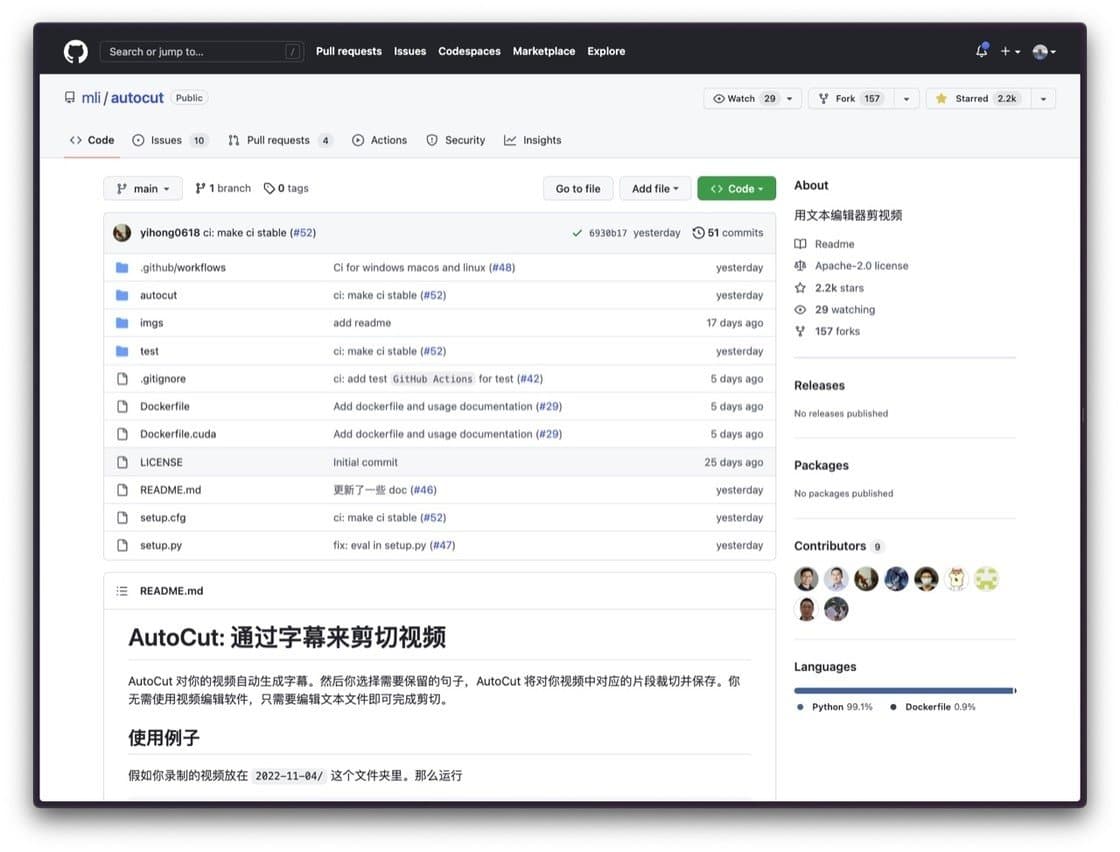Click the README outline list icon

click(x=122, y=591)
